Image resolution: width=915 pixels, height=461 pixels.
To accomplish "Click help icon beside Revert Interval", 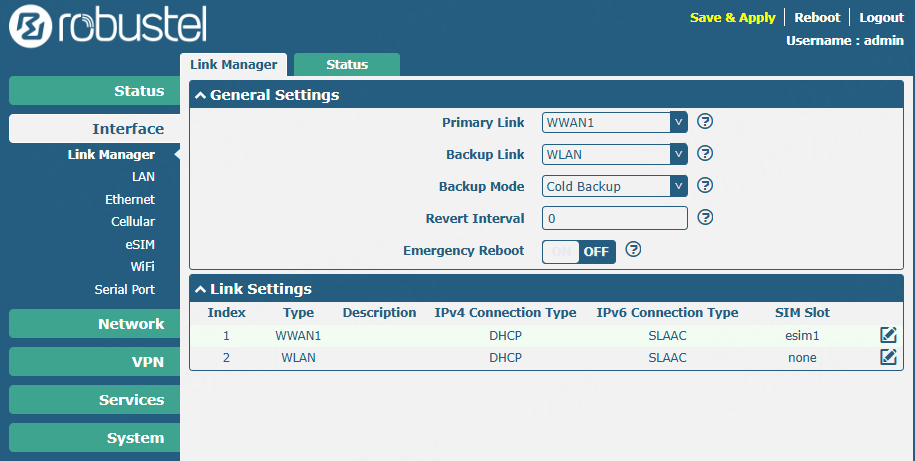I will click(705, 218).
